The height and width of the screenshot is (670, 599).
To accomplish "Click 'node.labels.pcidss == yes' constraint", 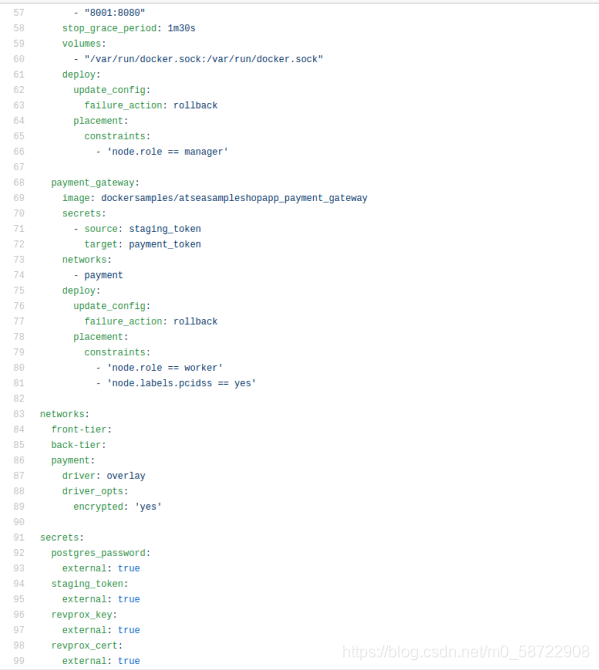I will [181, 383].
